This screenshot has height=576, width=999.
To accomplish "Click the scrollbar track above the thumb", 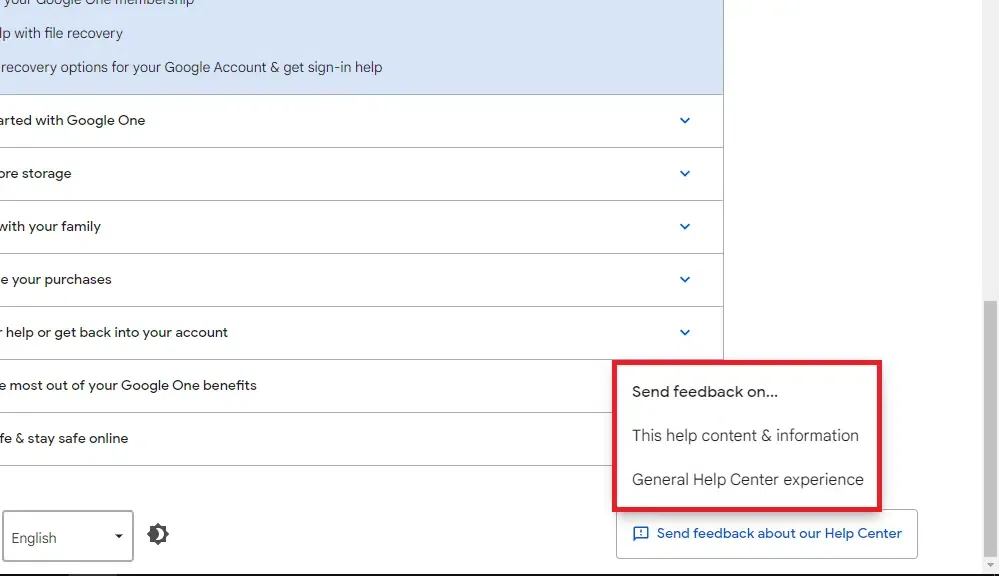I will (x=990, y=150).
